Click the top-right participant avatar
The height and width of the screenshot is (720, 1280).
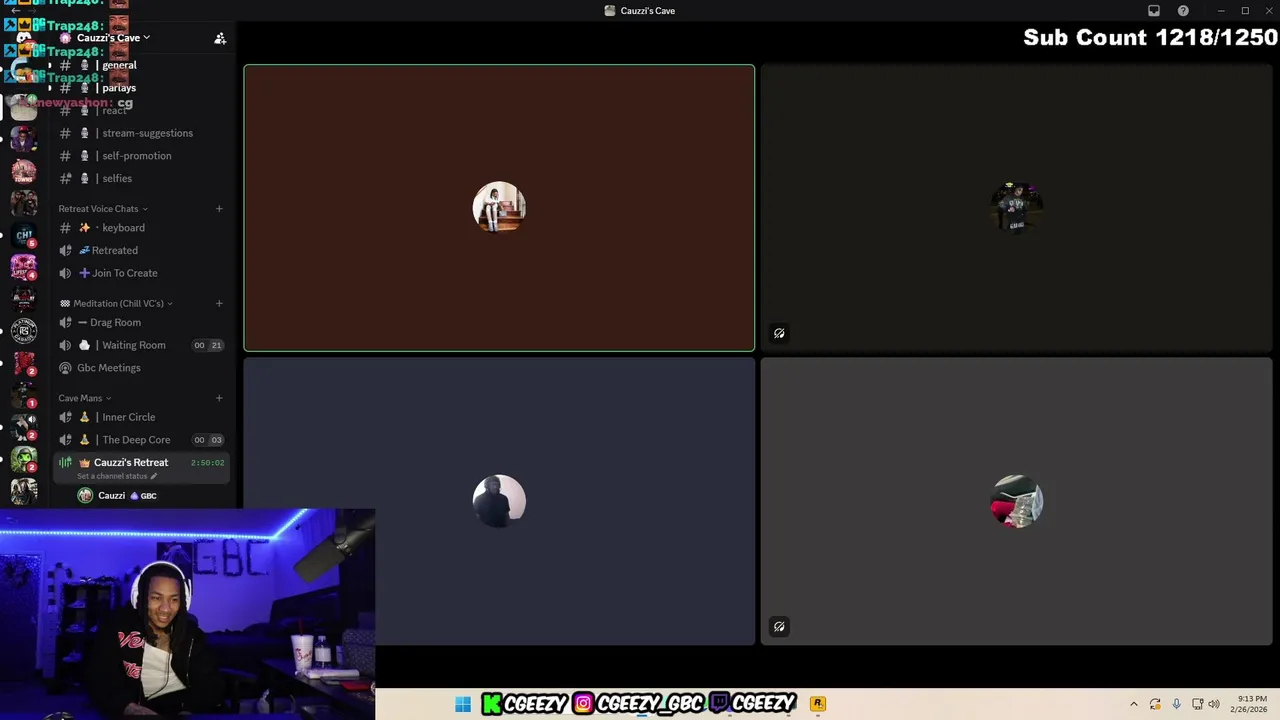pyautogui.click(x=1016, y=208)
